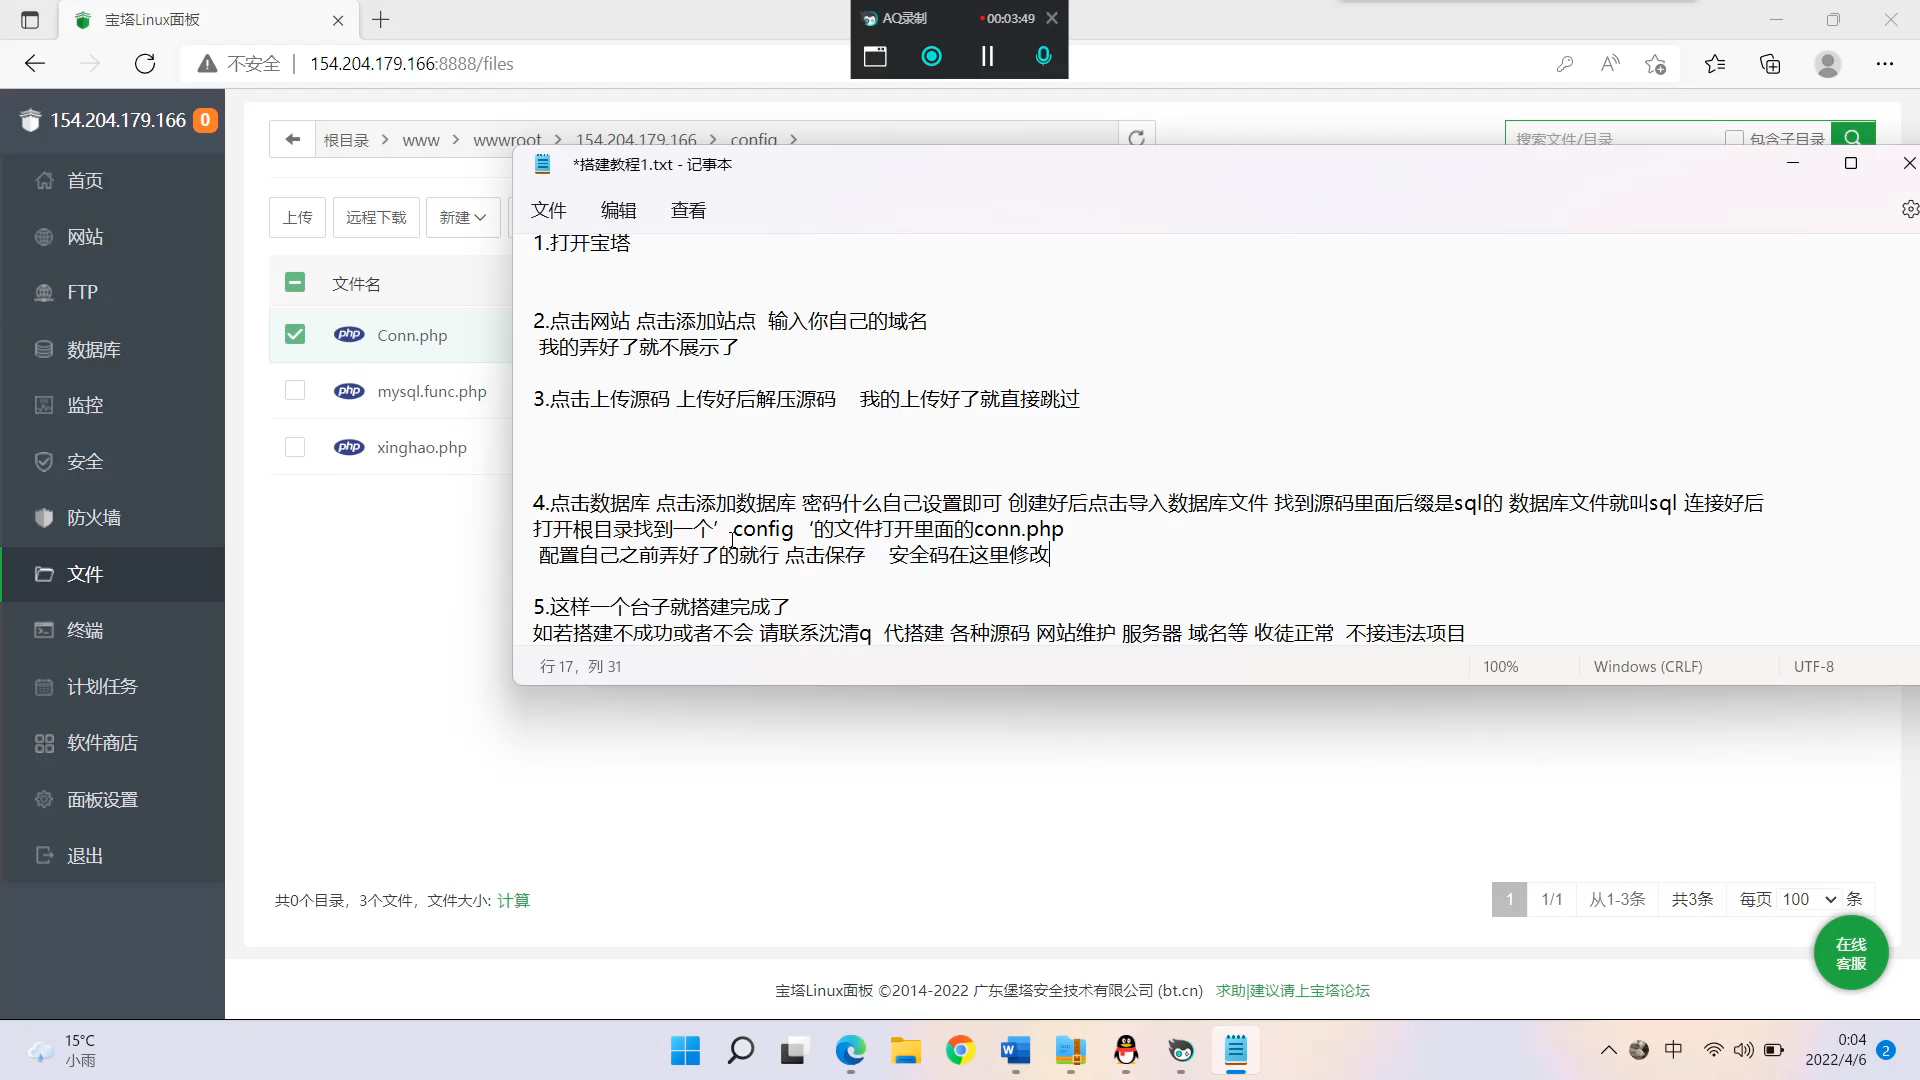Click the 上传 upload button
Image resolution: width=1920 pixels, height=1080 pixels.
tap(297, 217)
